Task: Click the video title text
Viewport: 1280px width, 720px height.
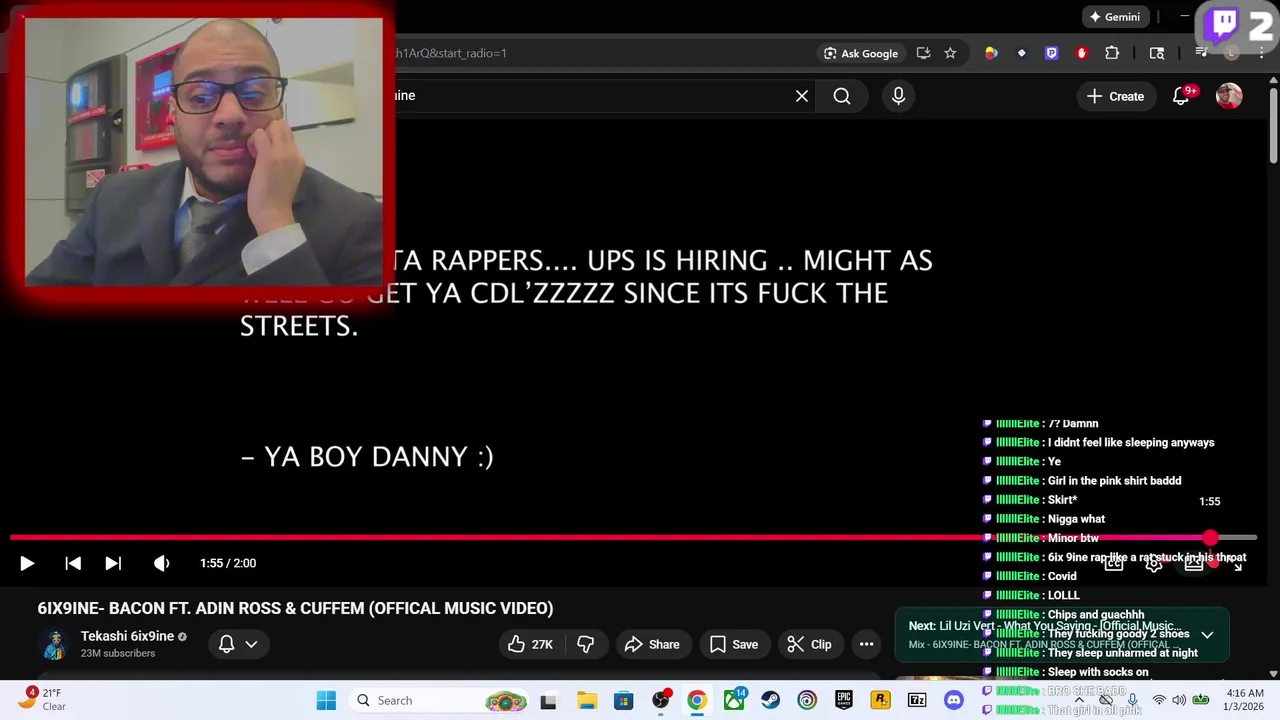Action: tap(295, 608)
